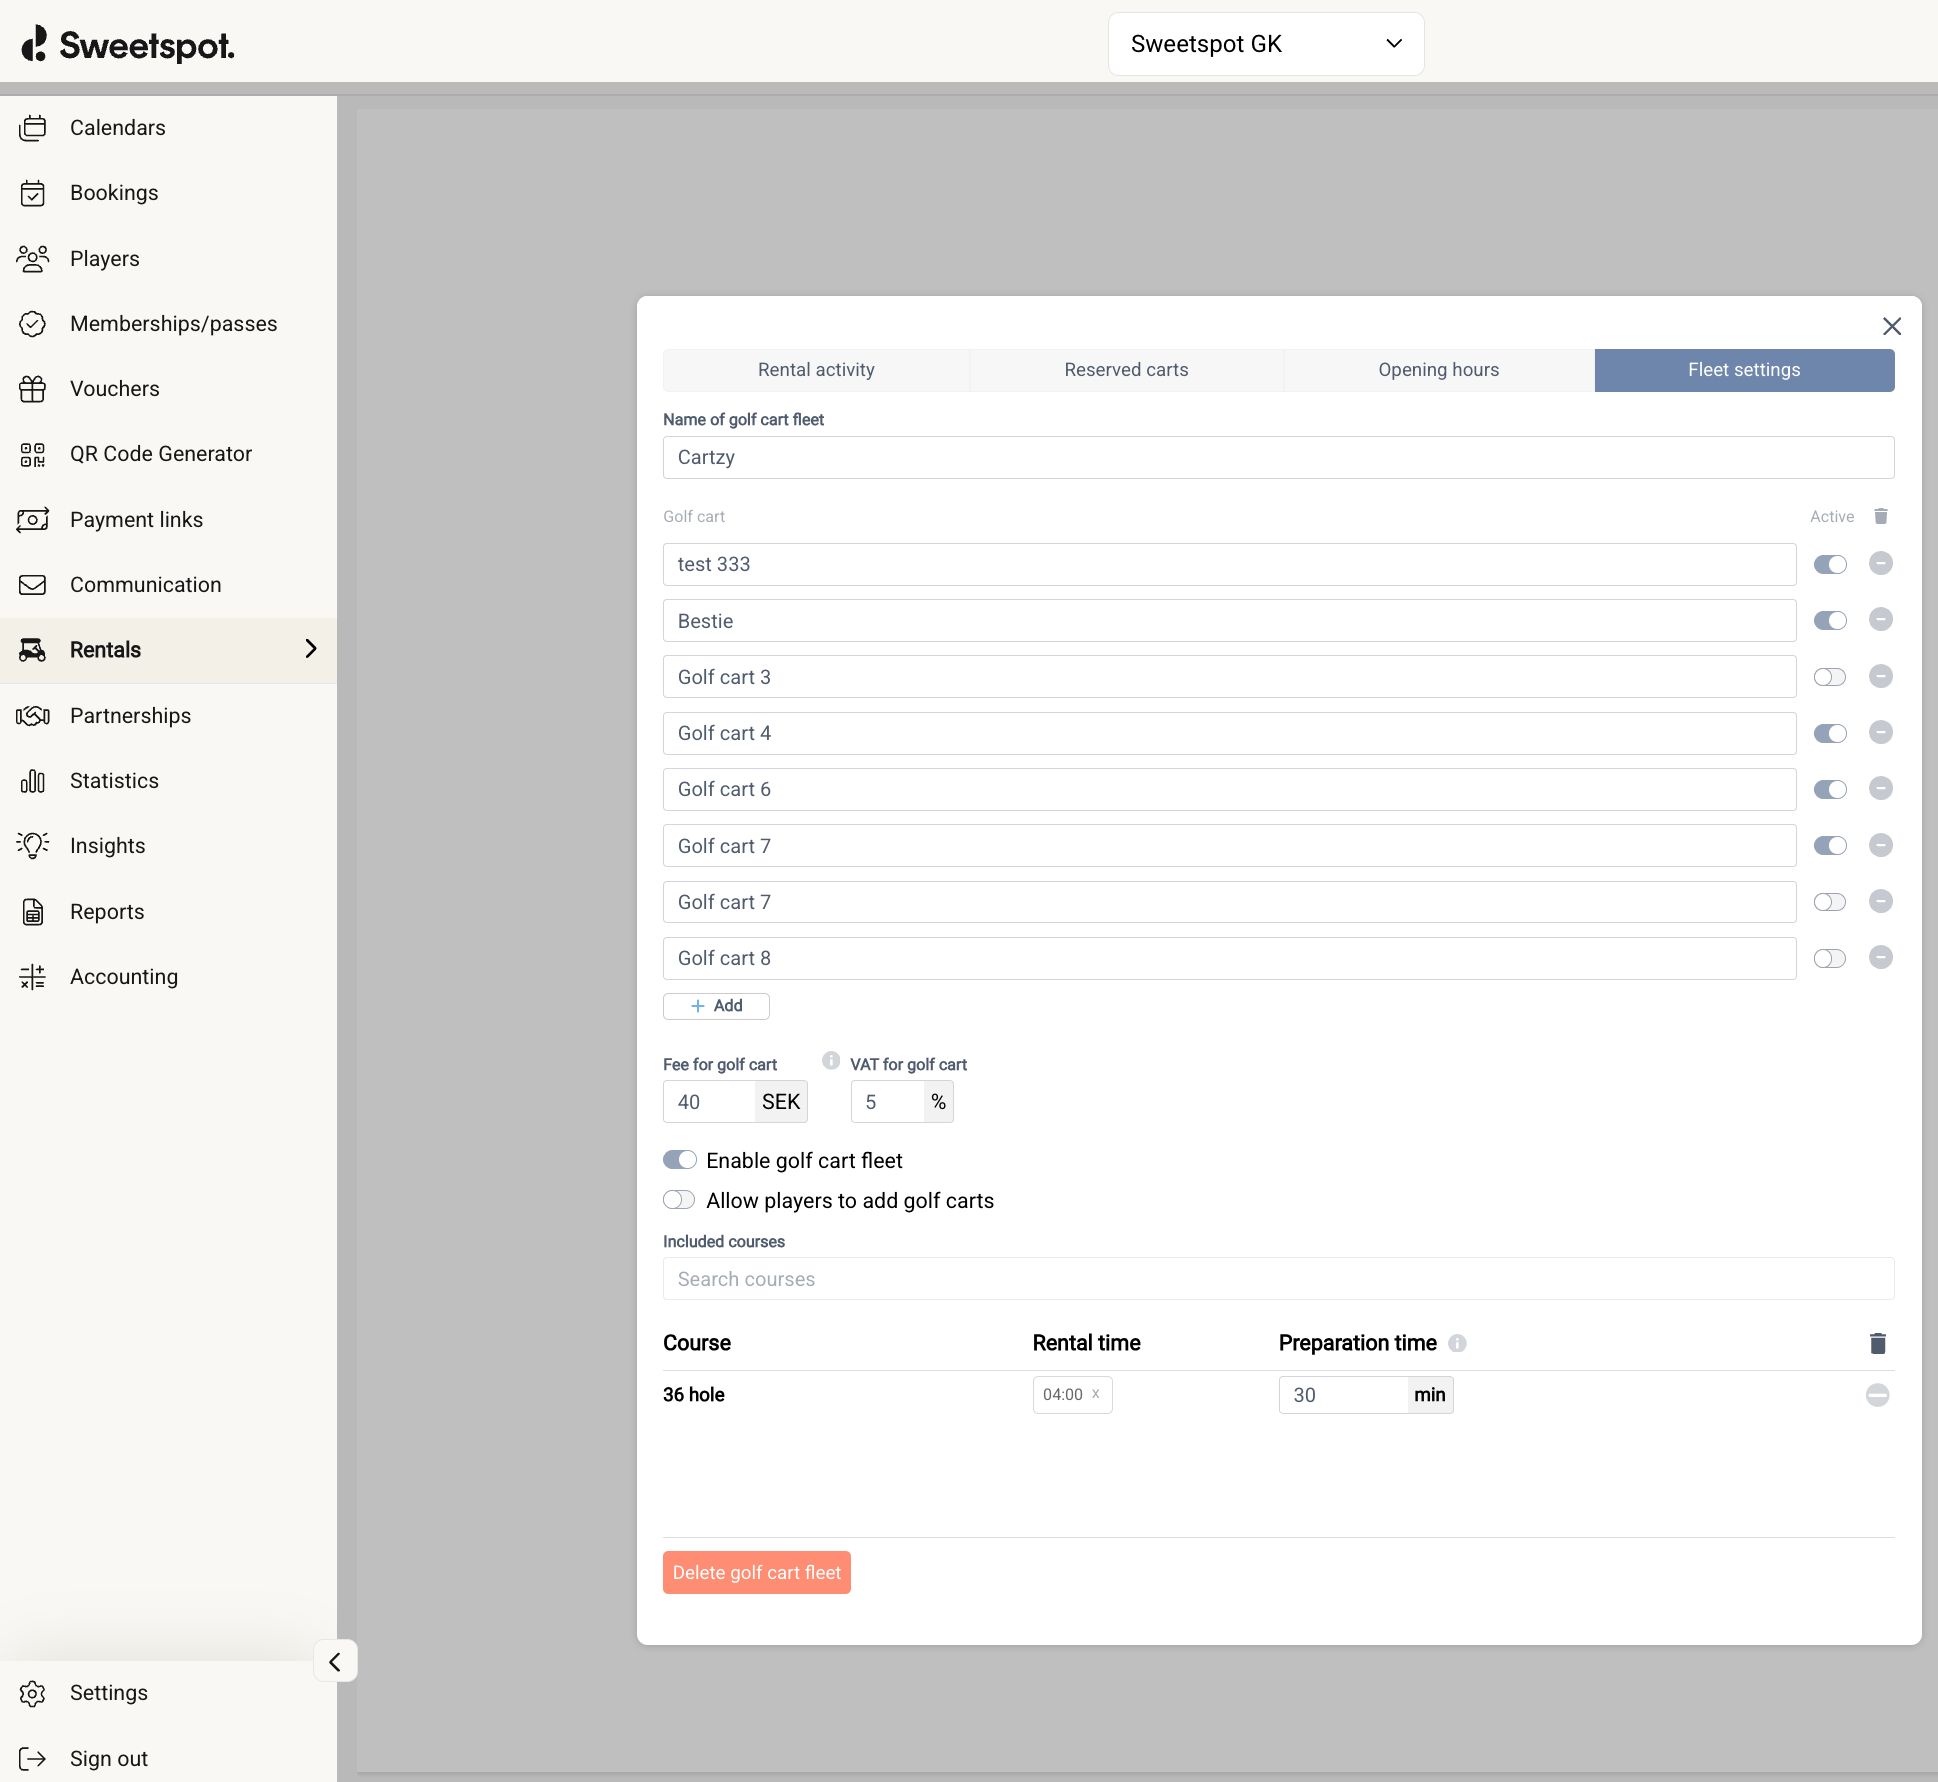1938x1782 pixels.
Task: Click the Preparation time info icon
Action: point(1457,1343)
